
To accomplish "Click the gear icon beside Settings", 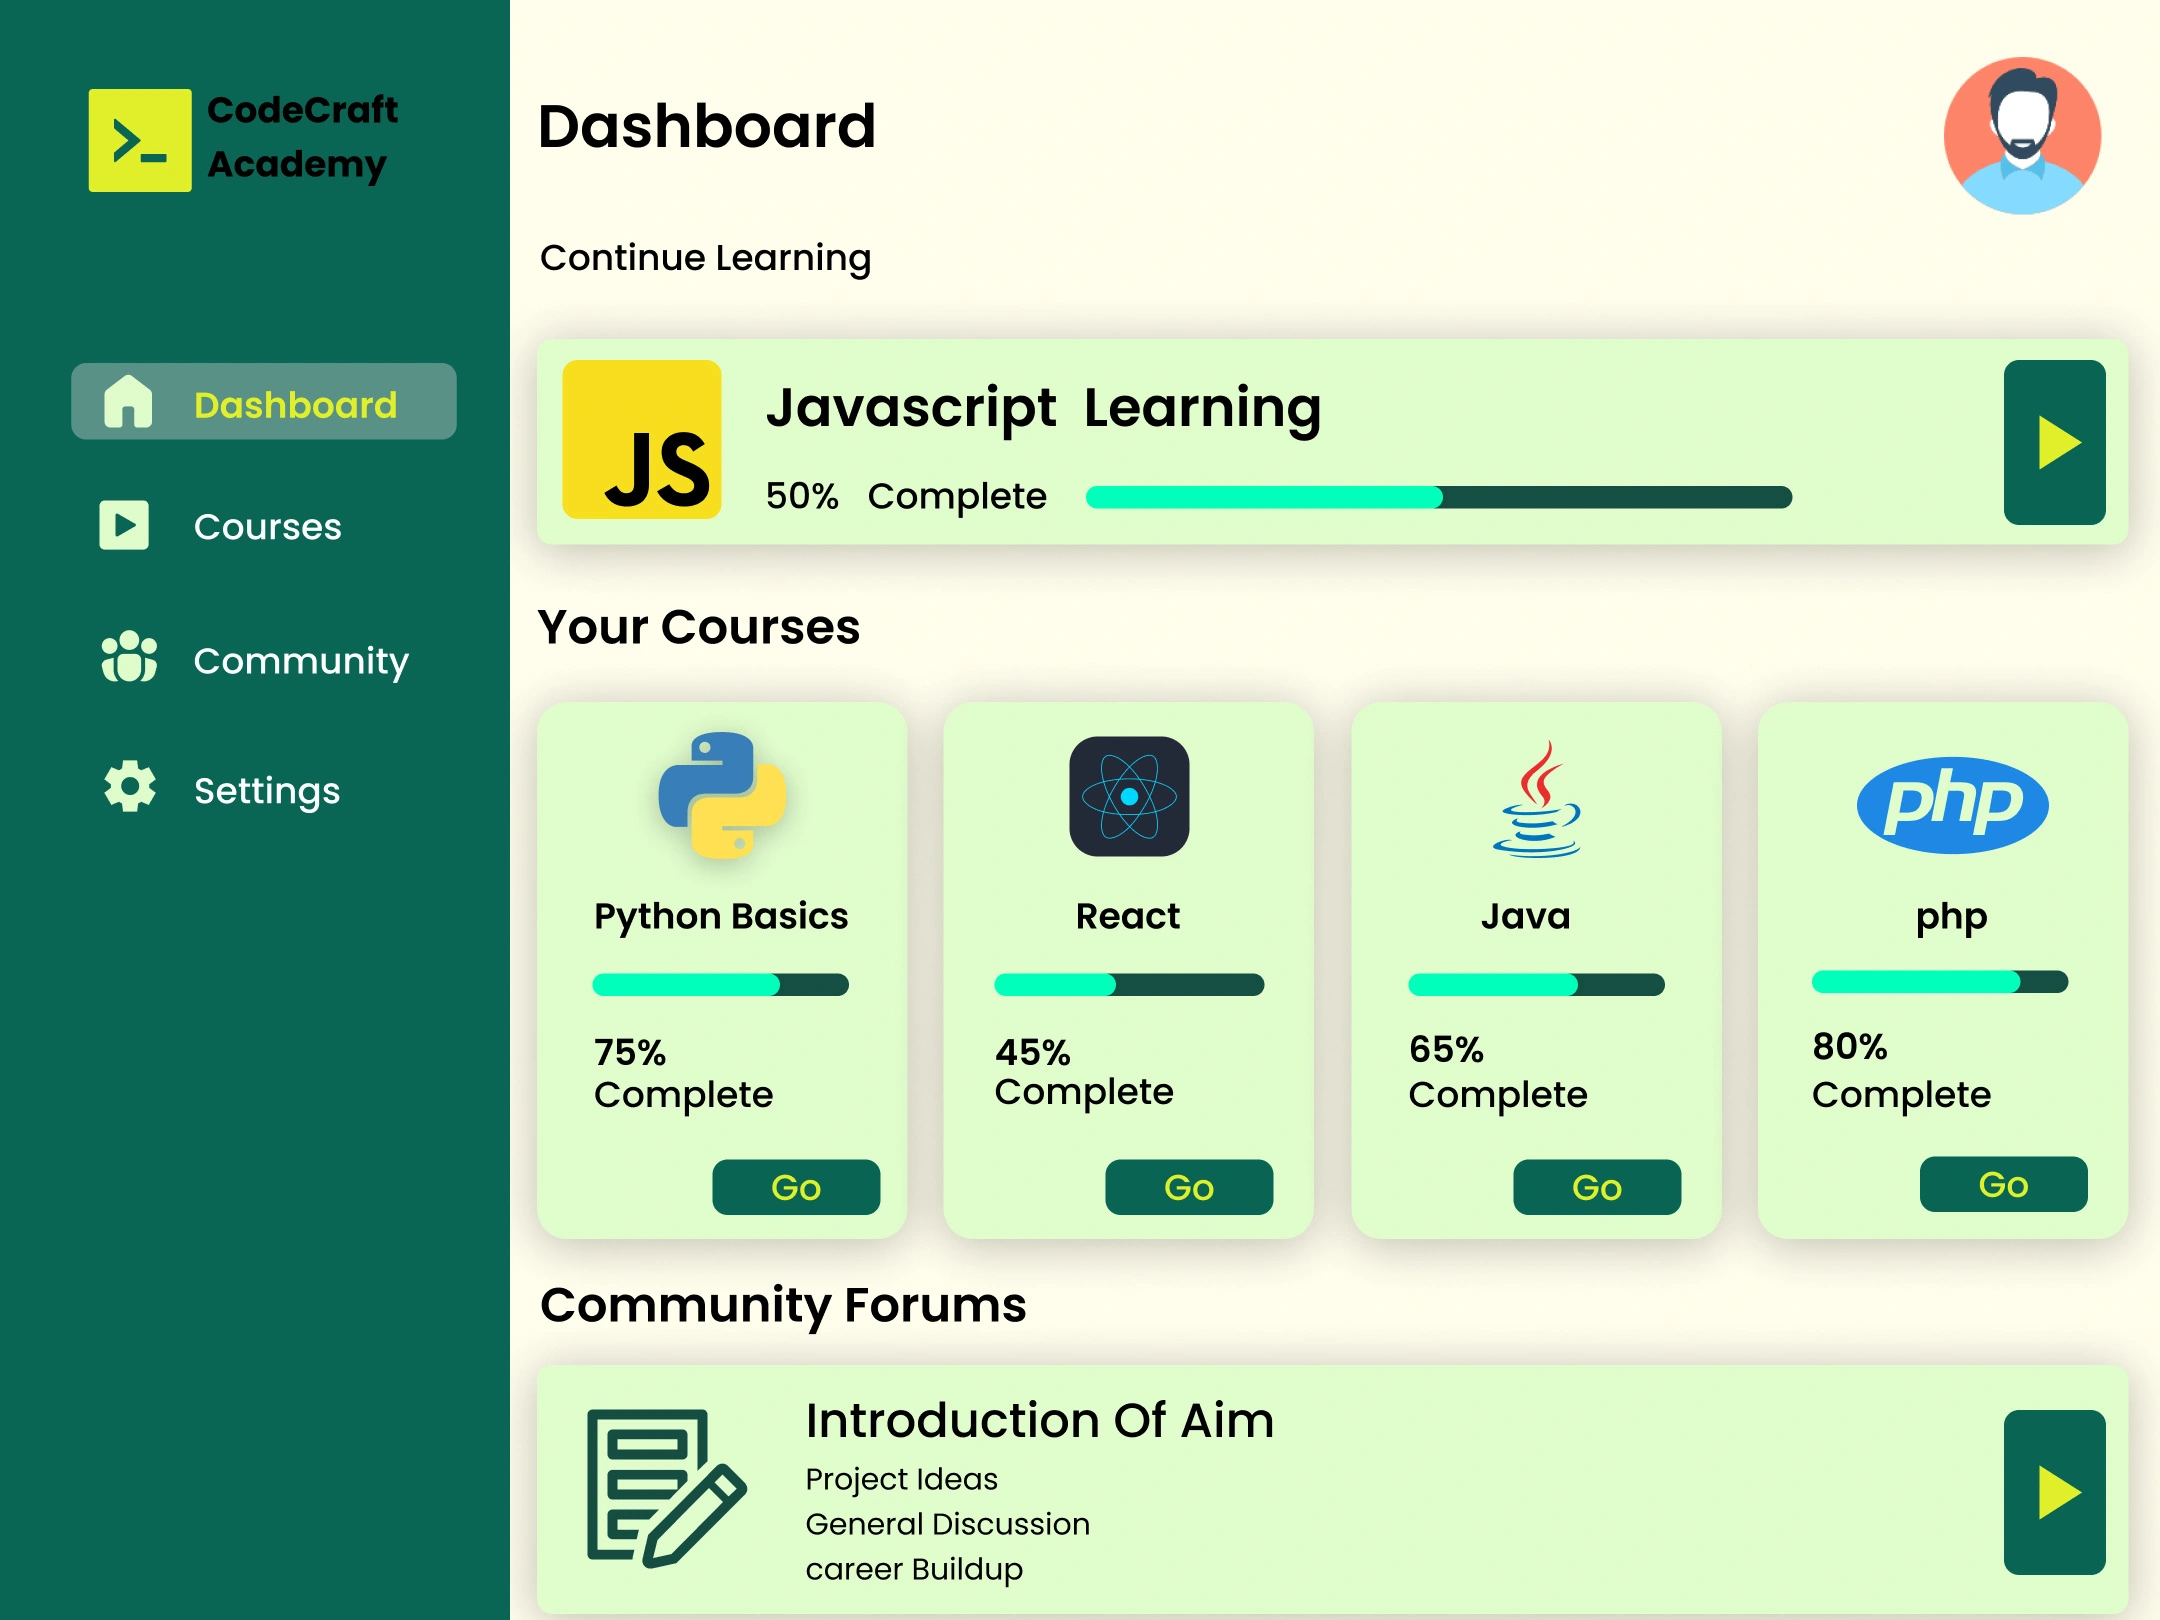I will (x=130, y=787).
